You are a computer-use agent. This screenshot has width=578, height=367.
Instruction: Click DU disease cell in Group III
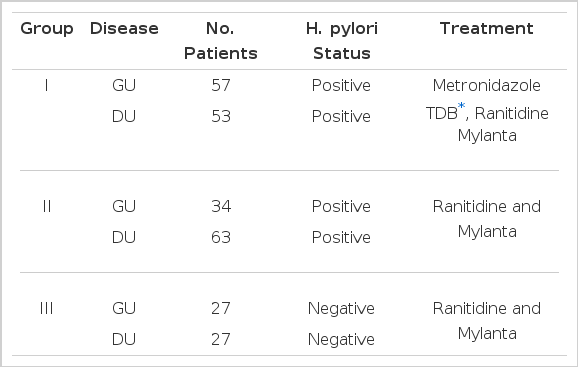point(124,339)
